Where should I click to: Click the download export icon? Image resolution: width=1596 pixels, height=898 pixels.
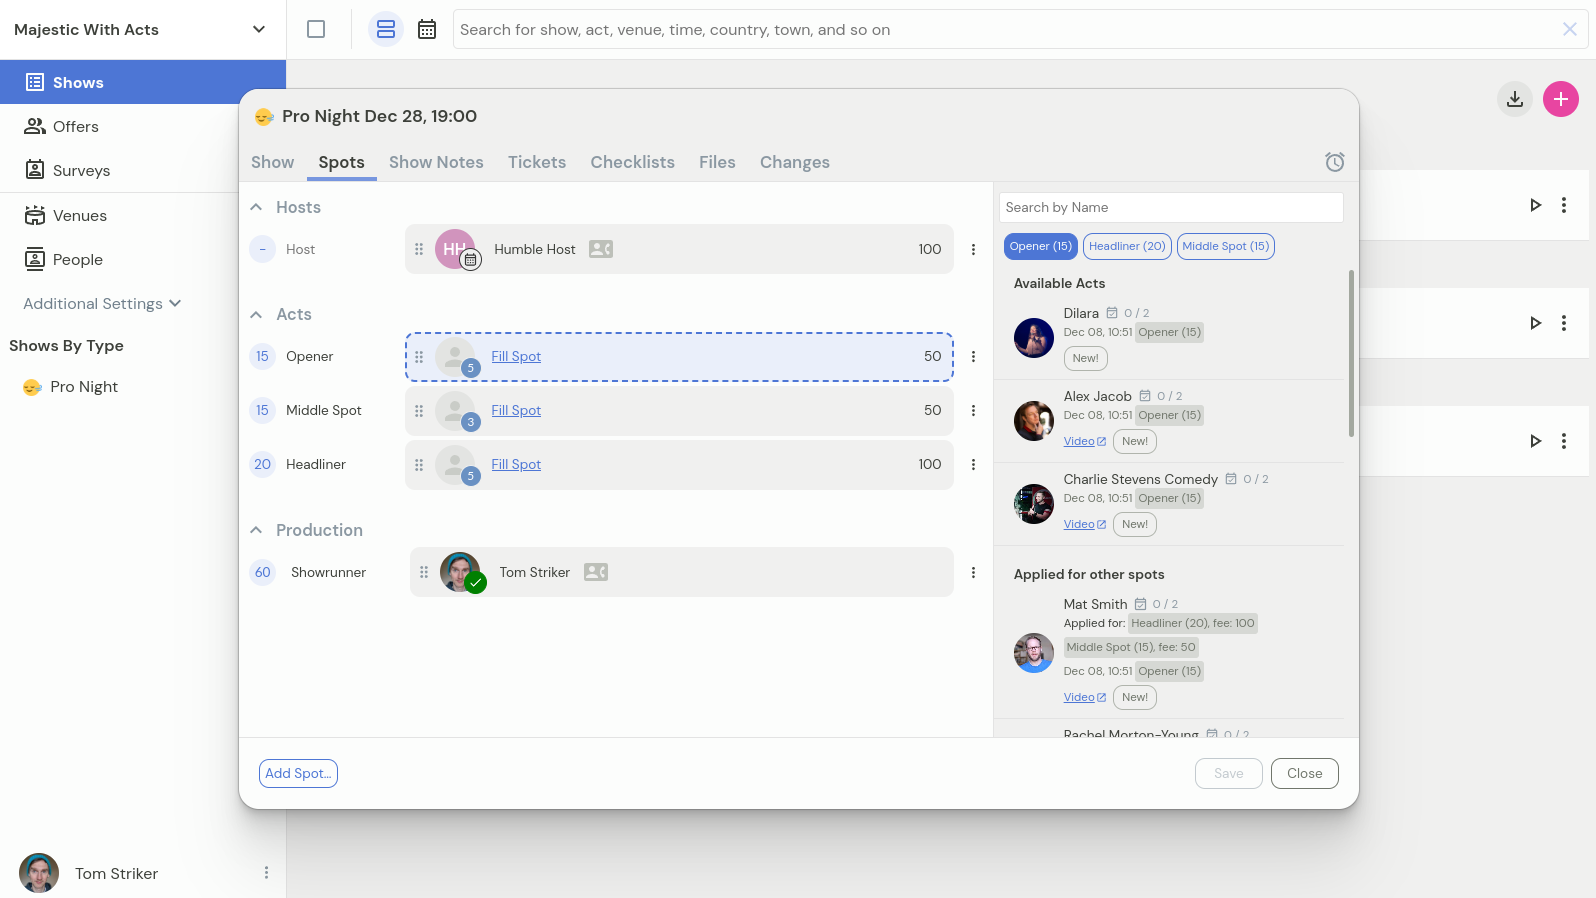(1515, 99)
